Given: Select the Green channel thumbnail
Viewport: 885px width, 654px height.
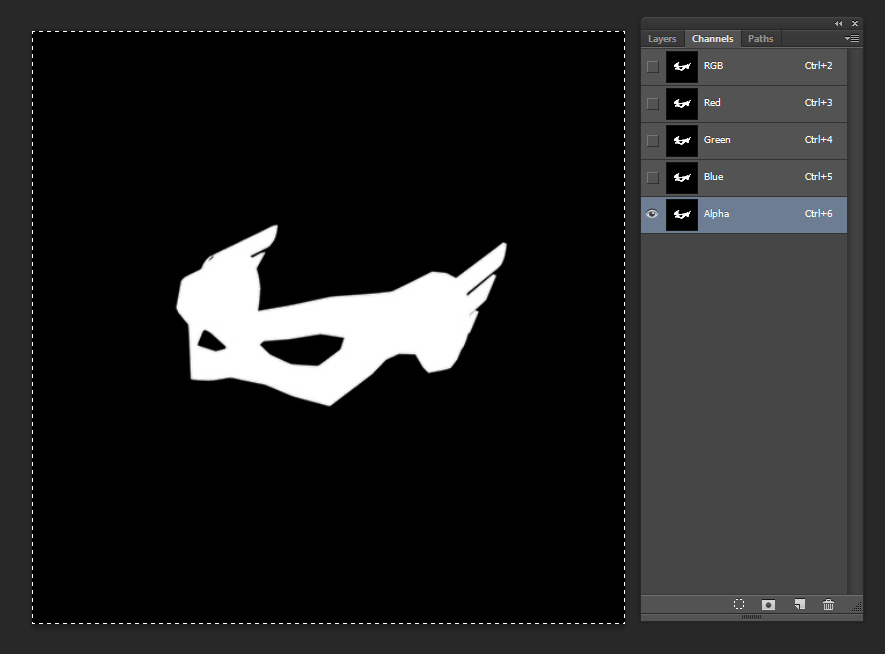Looking at the screenshot, I should (x=682, y=141).
